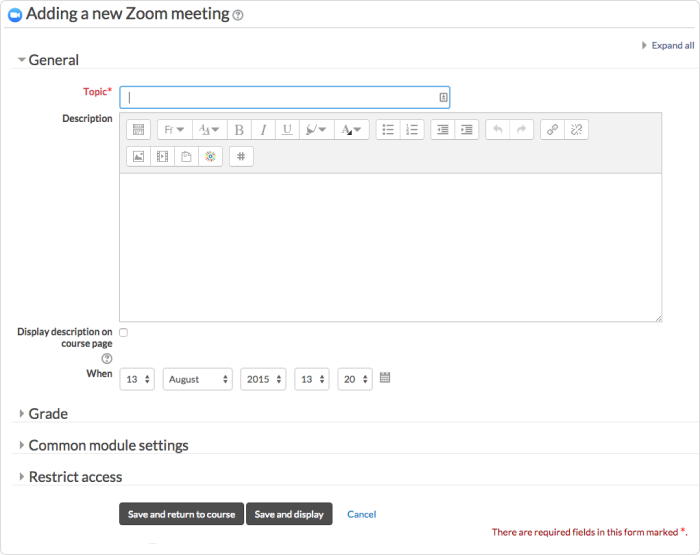The height and width of the screenshot is (555, 700).
Task: Open the highlight color picker
Action: 317,129
